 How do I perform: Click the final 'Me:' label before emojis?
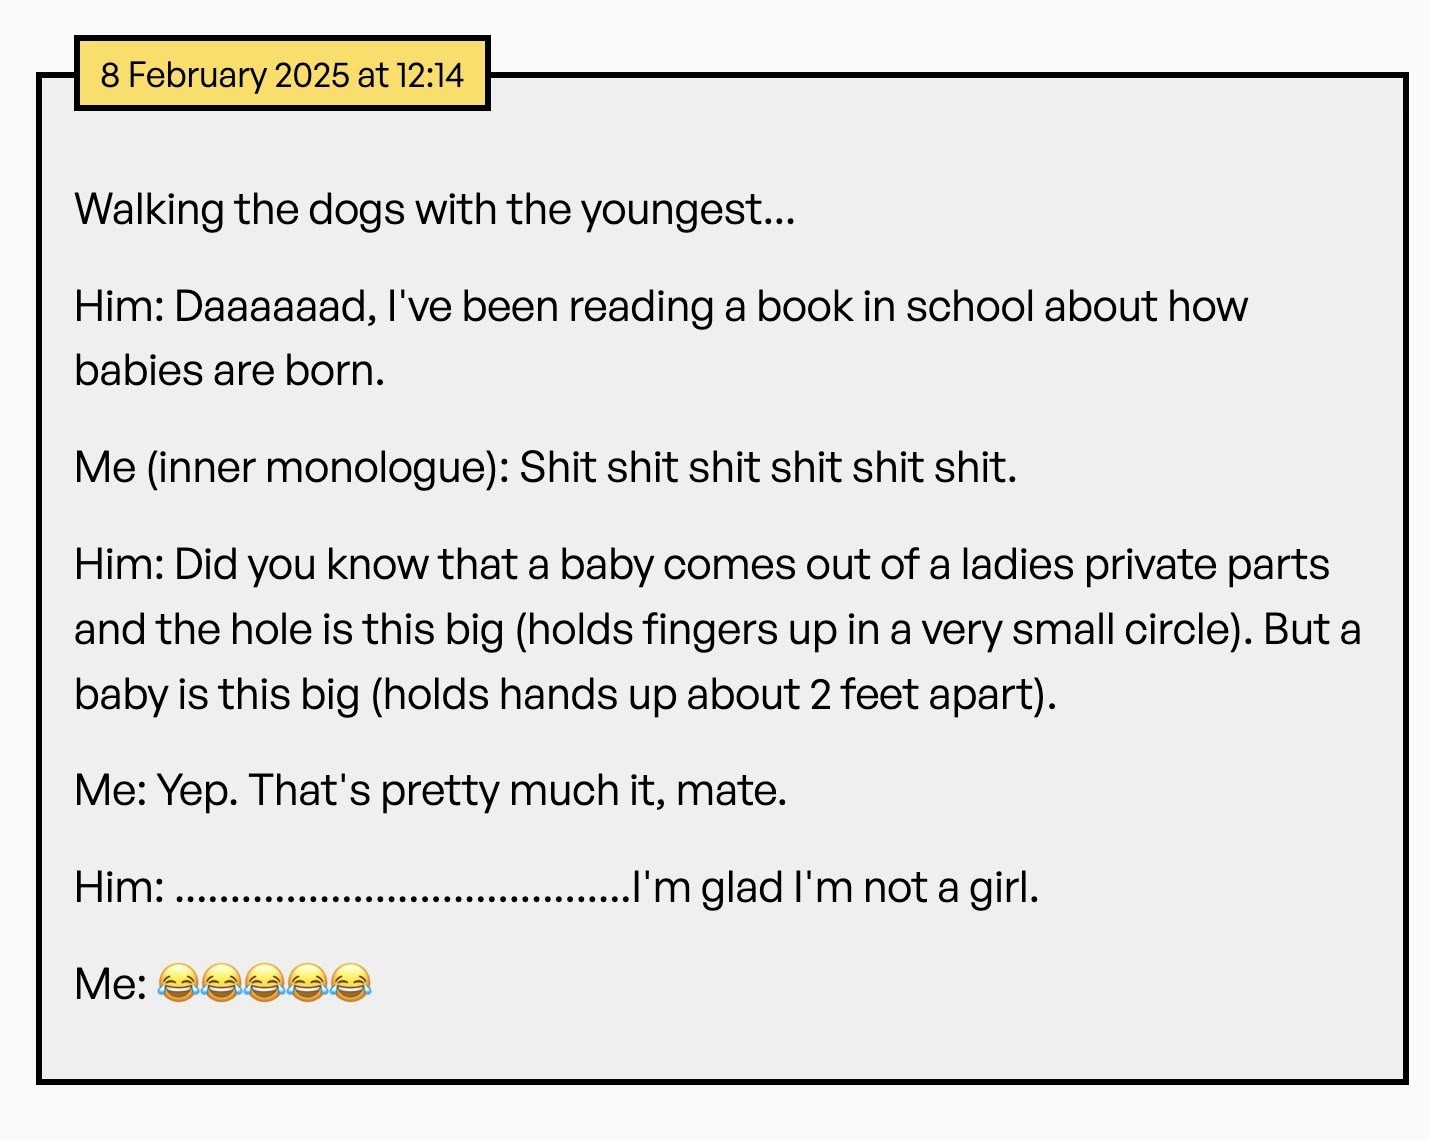(110, 984)
